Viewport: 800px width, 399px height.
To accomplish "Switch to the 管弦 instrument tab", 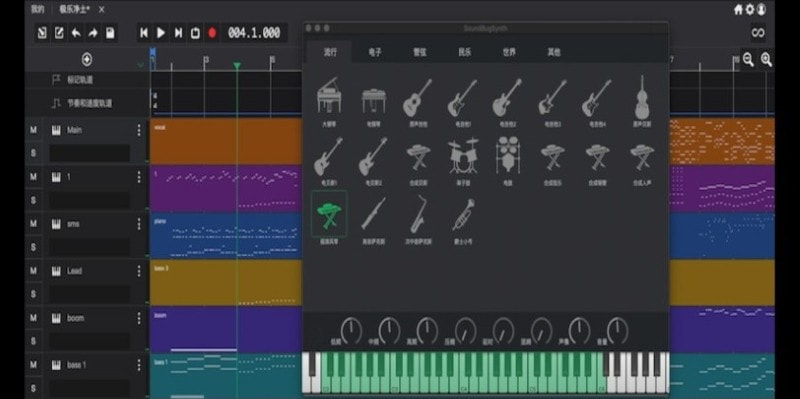I will click(419, 52).
